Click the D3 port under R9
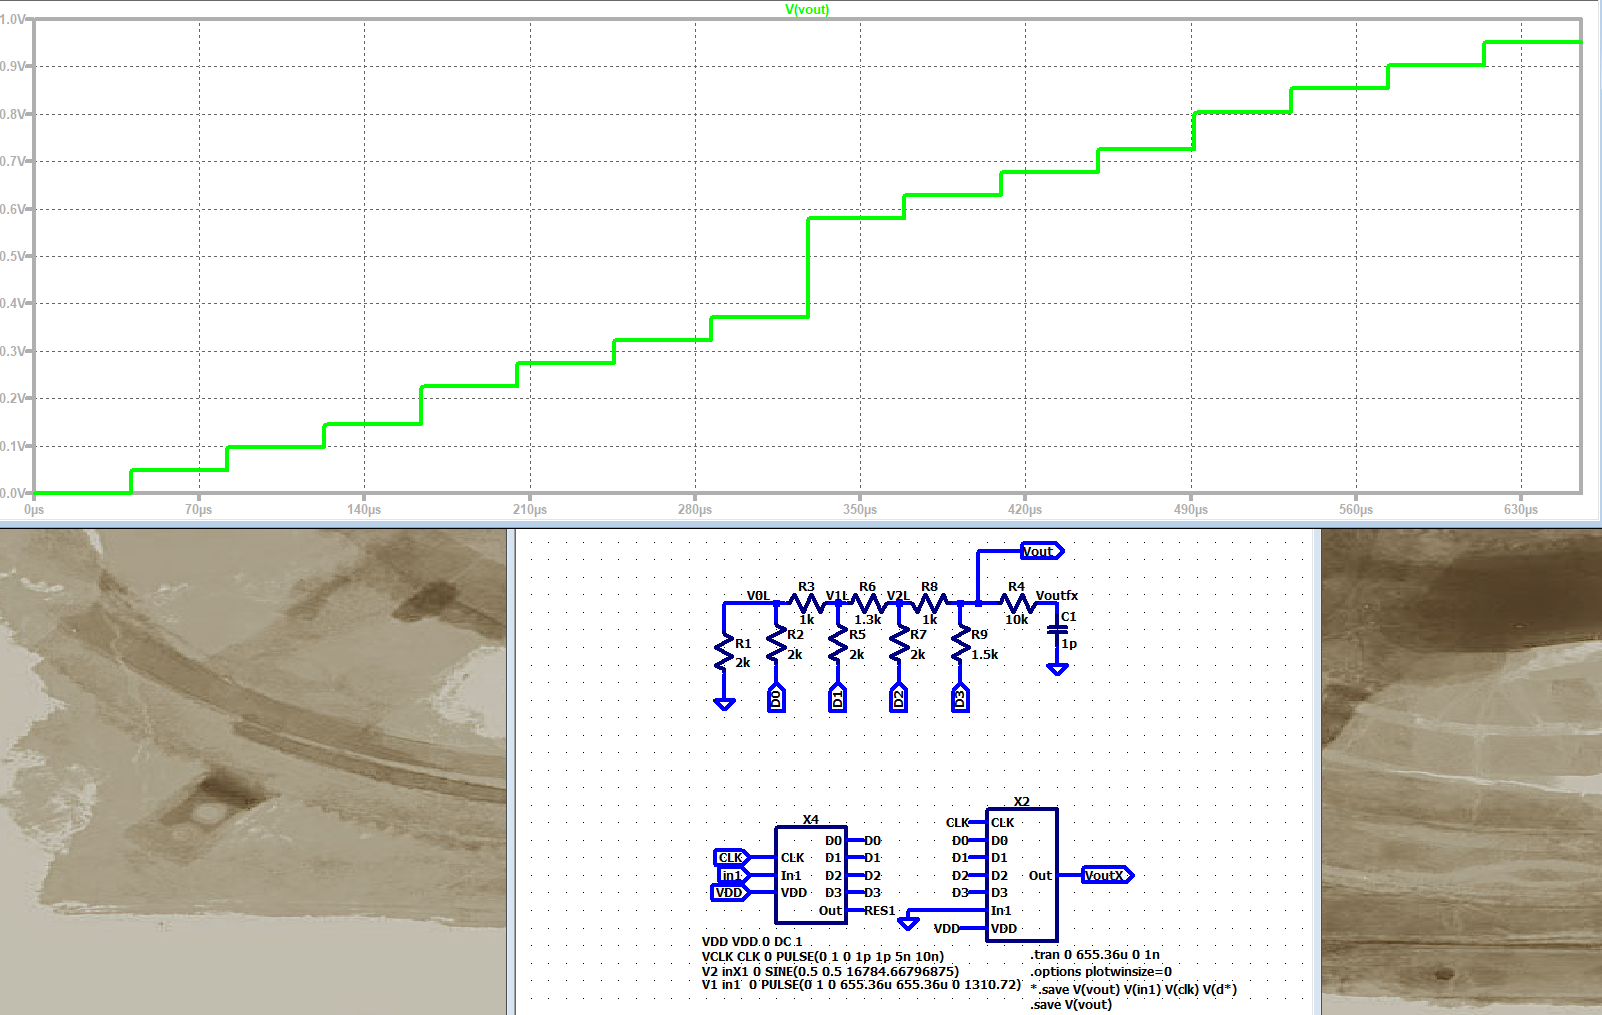1602x1015 pixels. 960,698
